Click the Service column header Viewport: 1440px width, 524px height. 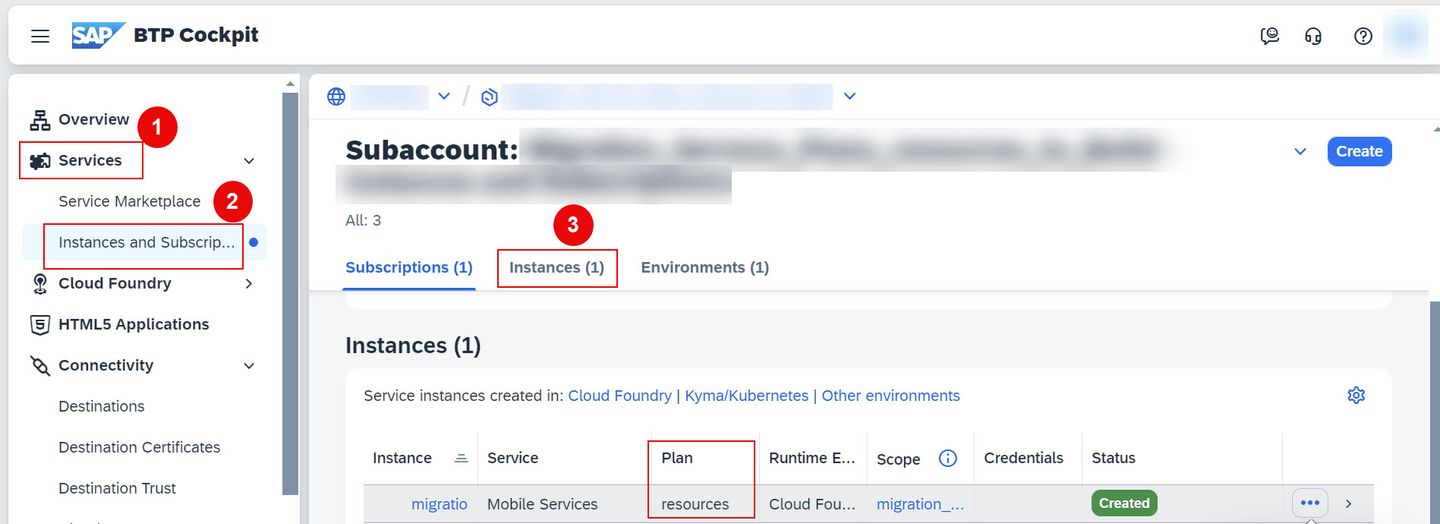click(x=513, y=458)
